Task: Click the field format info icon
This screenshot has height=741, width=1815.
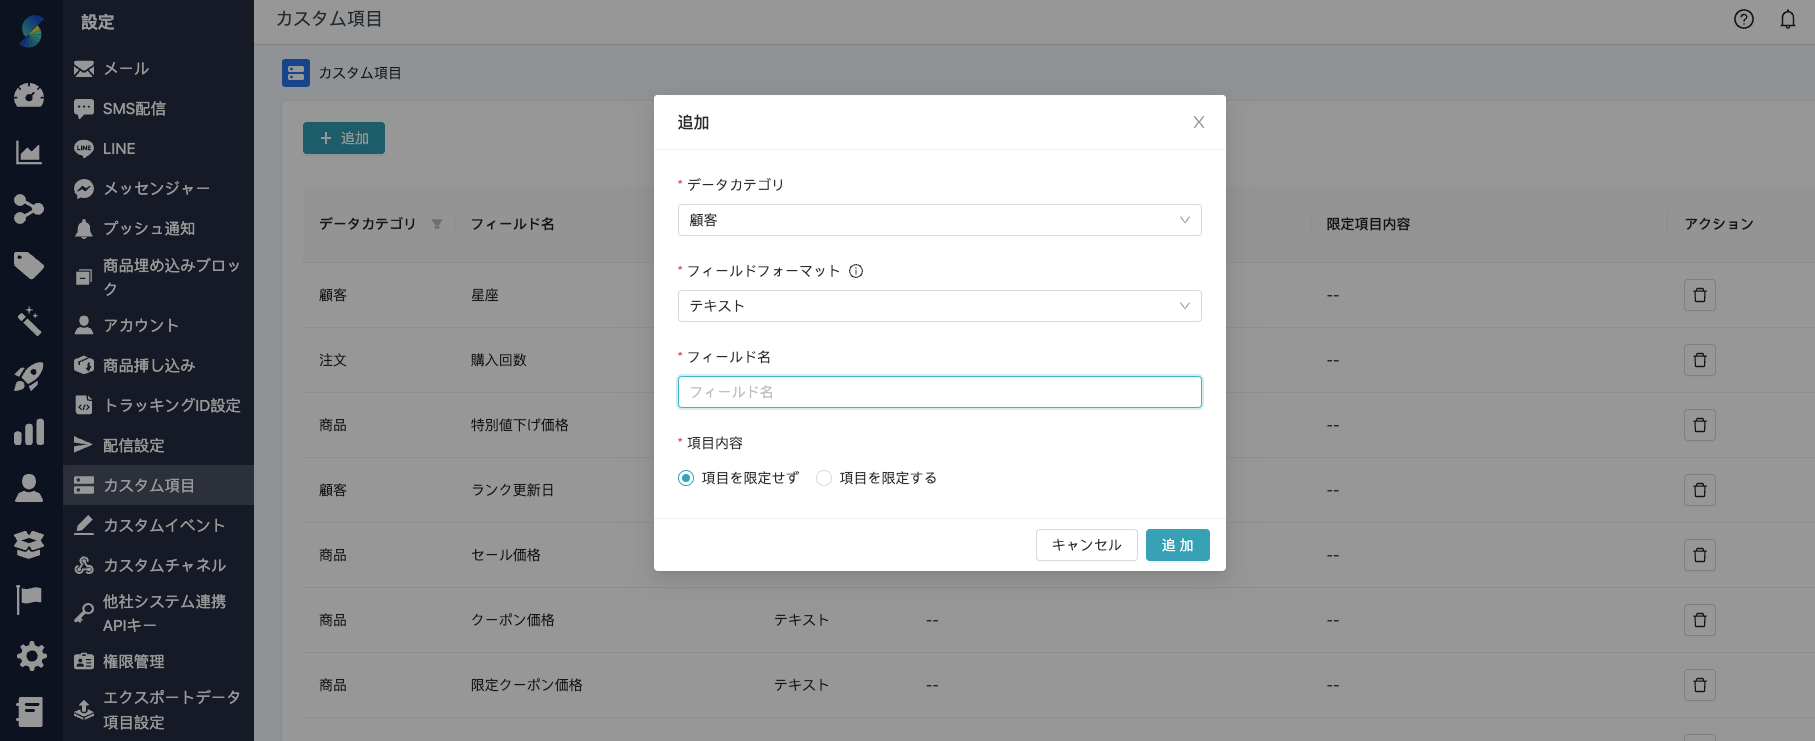Action: tap(856, 271)
